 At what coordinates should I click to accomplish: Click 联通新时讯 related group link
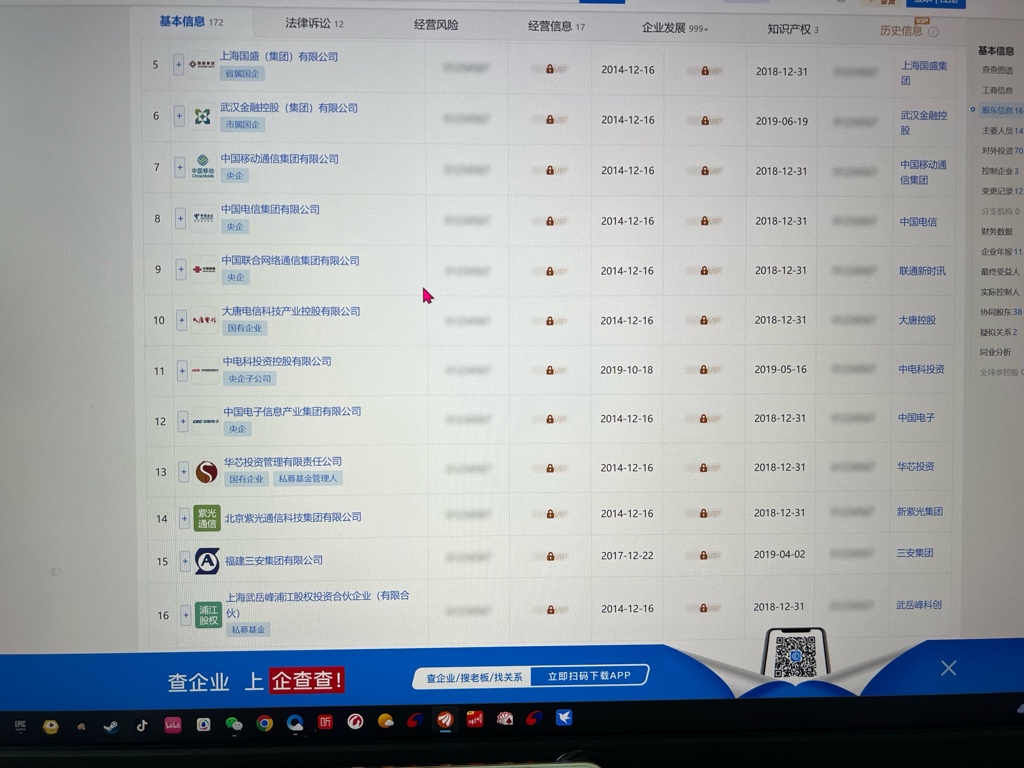tap(922, 270)
